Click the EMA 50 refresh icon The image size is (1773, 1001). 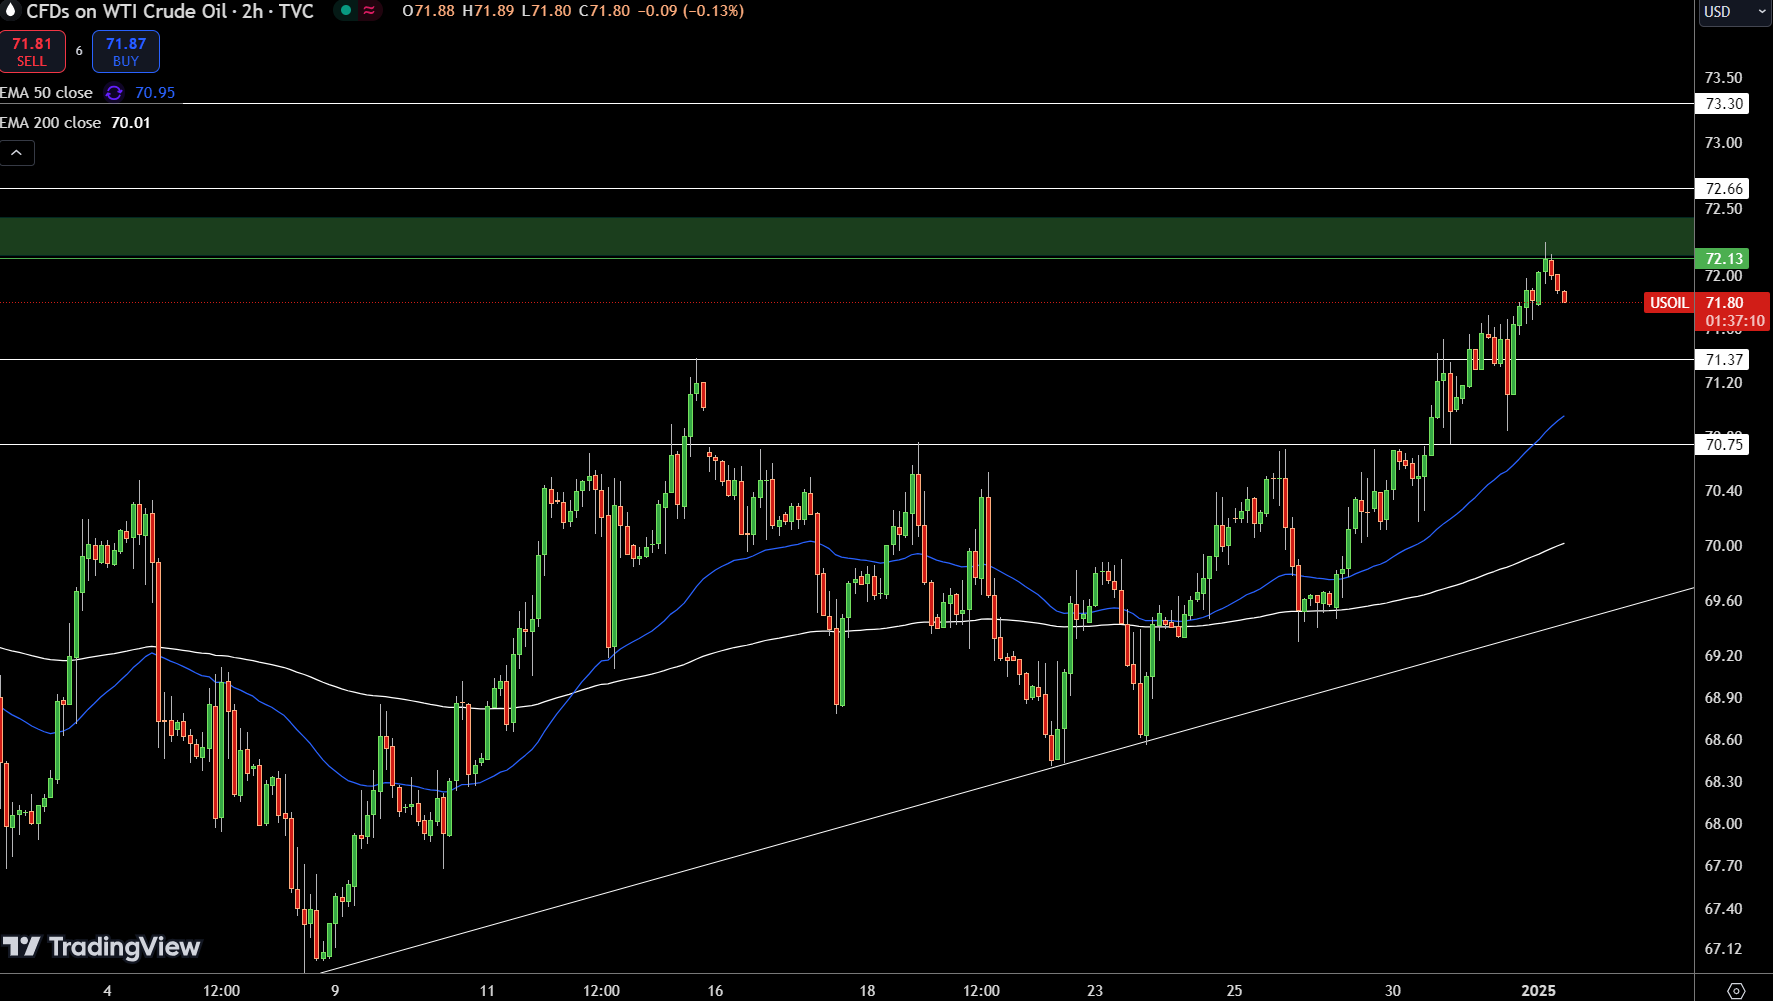114,93
